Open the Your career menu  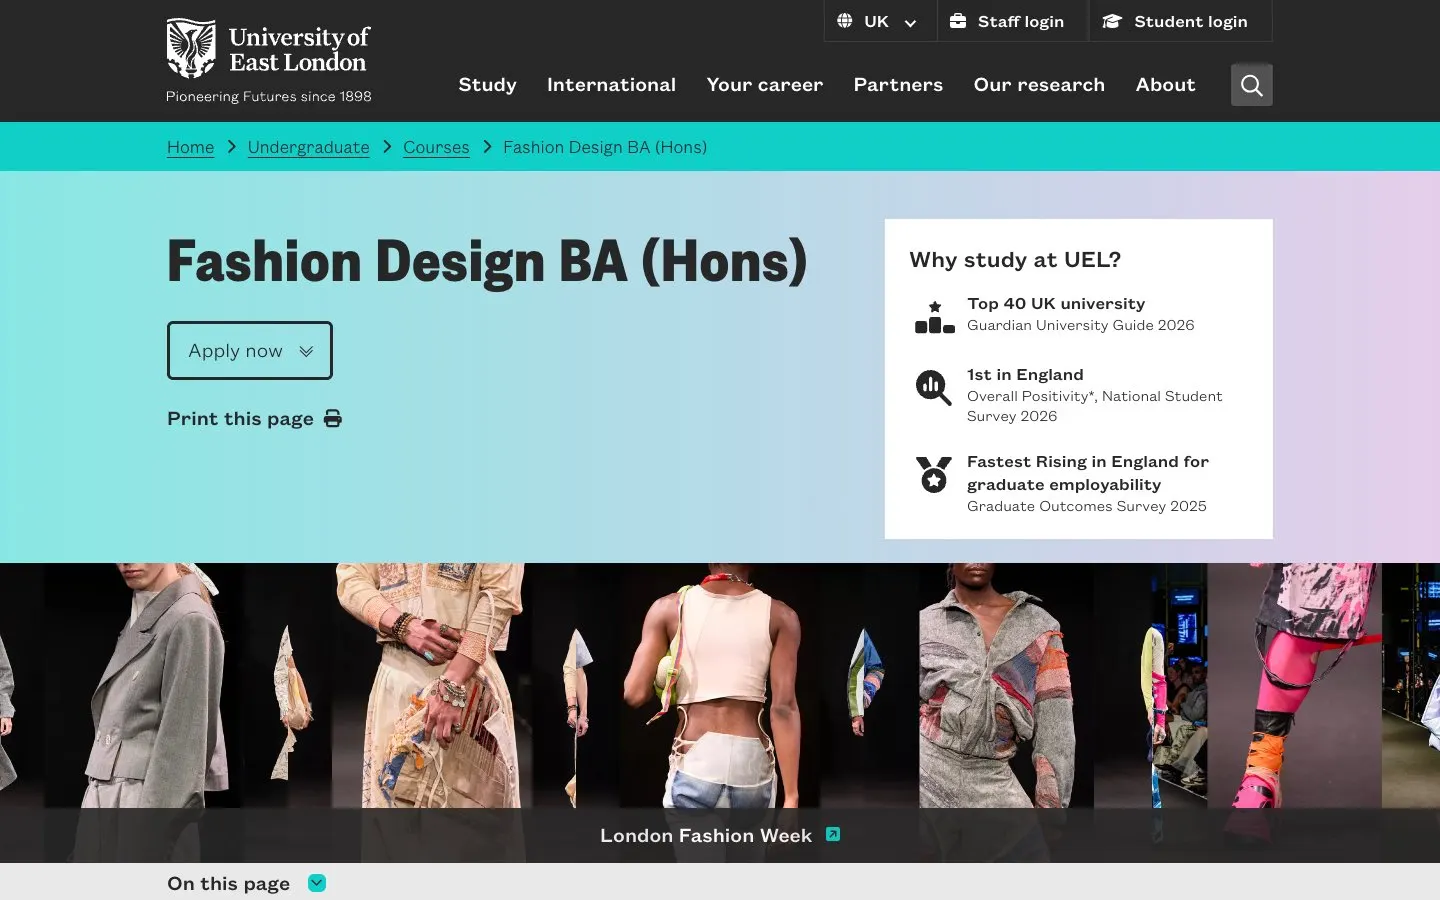pos(765,85)
